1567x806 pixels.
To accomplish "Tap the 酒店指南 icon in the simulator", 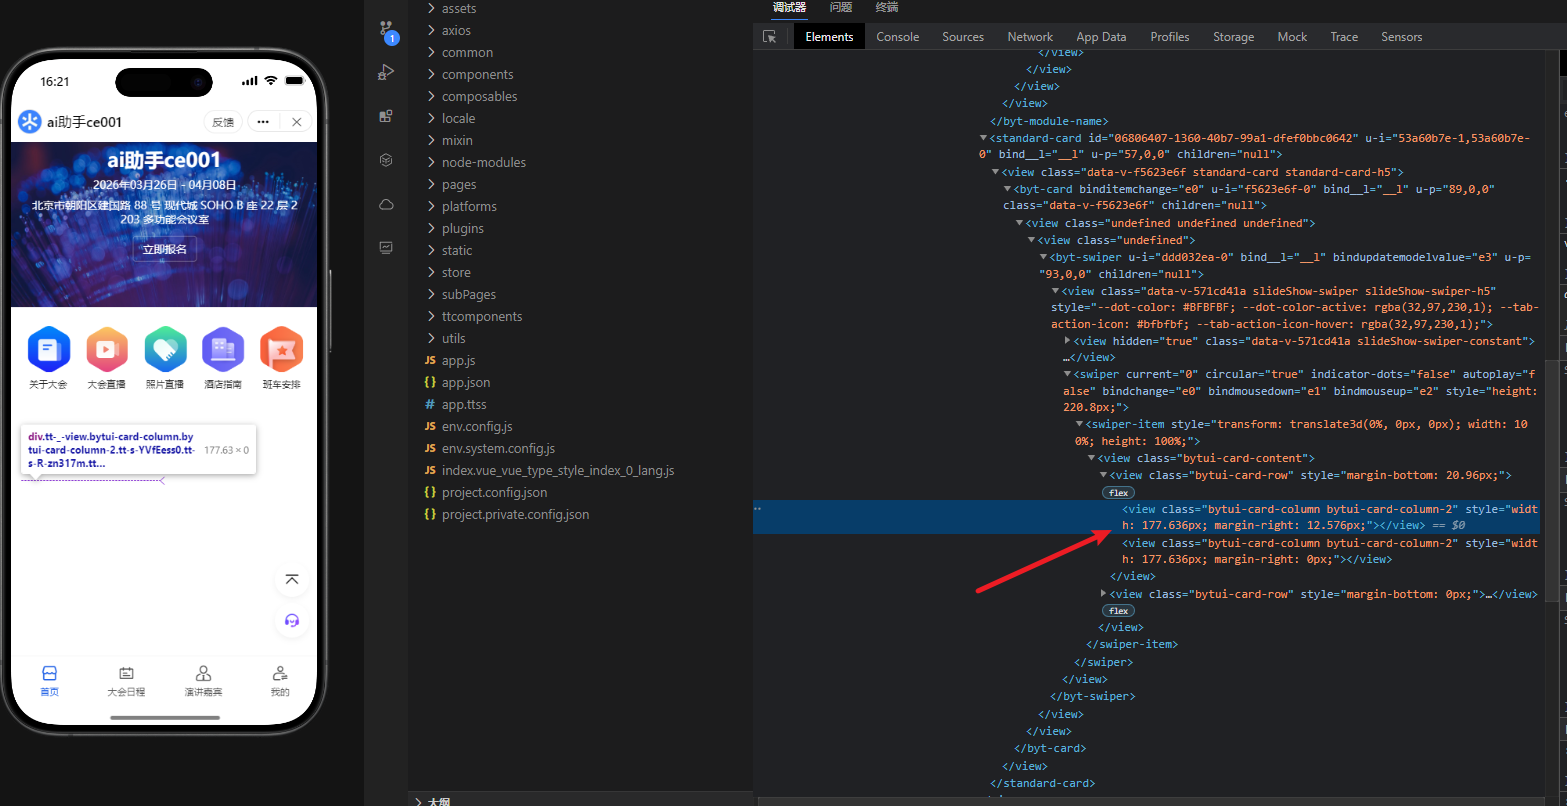I will [222, 350].
